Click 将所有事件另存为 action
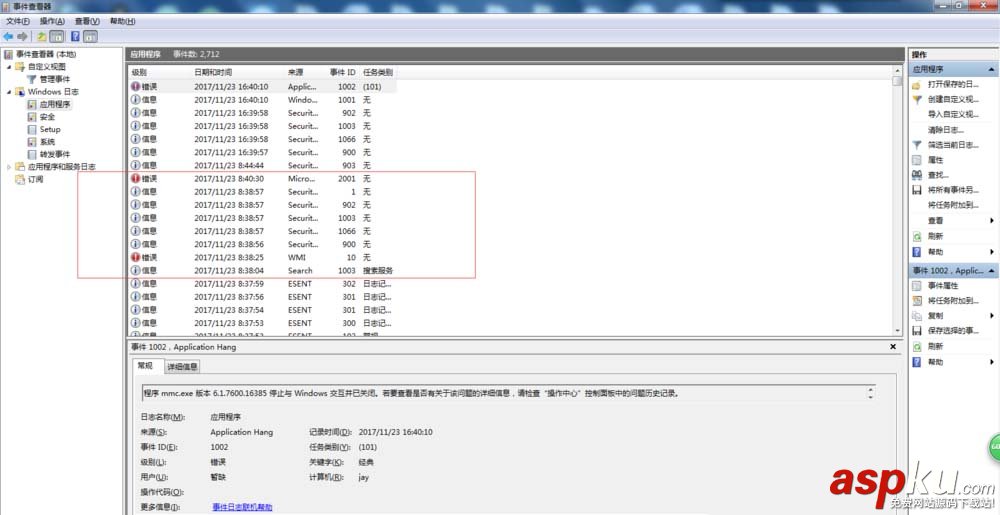The image size is (1000, 515). (953, 190)
